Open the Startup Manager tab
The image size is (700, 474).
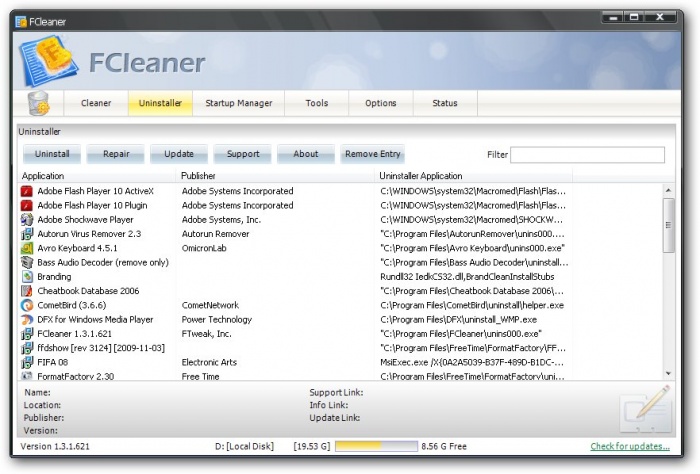(238, 103)
